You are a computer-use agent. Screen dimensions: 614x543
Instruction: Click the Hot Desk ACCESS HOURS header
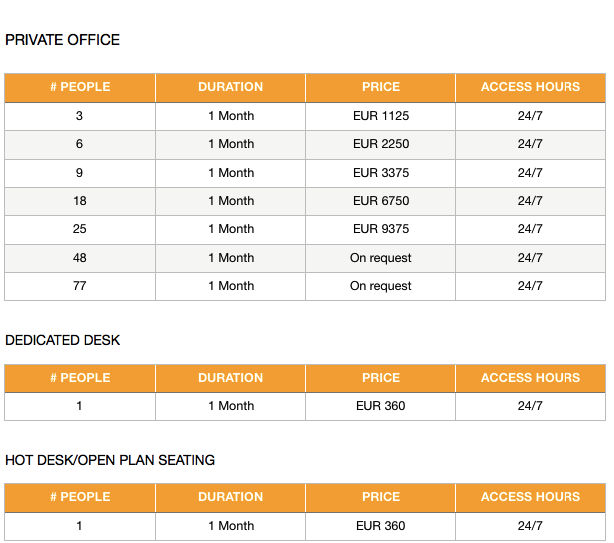pyautogui.click(x=530, y=497)
